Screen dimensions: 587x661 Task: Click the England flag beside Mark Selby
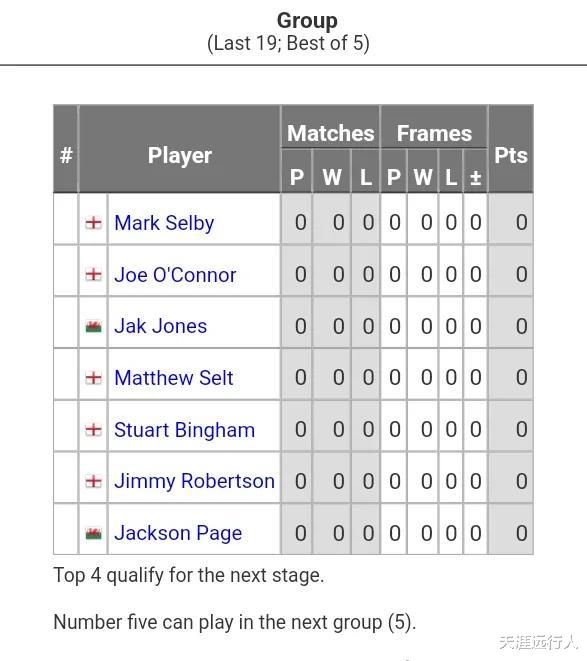pyautogui.click(x=93, y=223)
